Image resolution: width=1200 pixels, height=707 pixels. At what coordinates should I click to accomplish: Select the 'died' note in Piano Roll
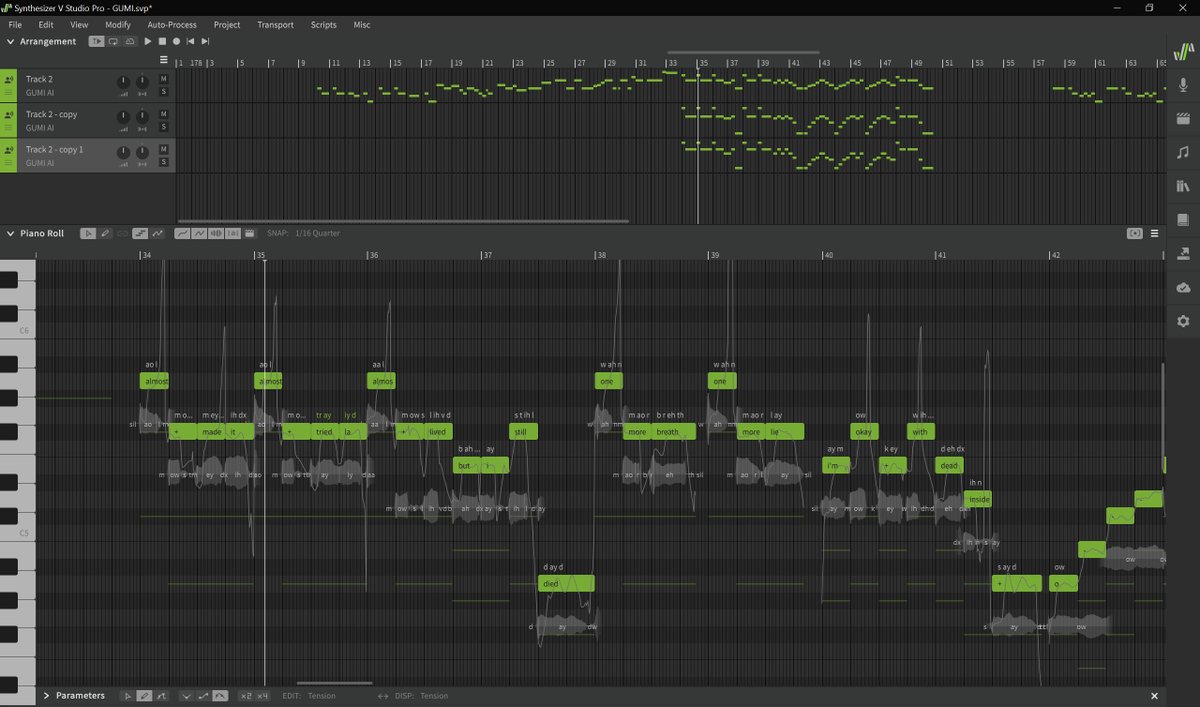566,584
